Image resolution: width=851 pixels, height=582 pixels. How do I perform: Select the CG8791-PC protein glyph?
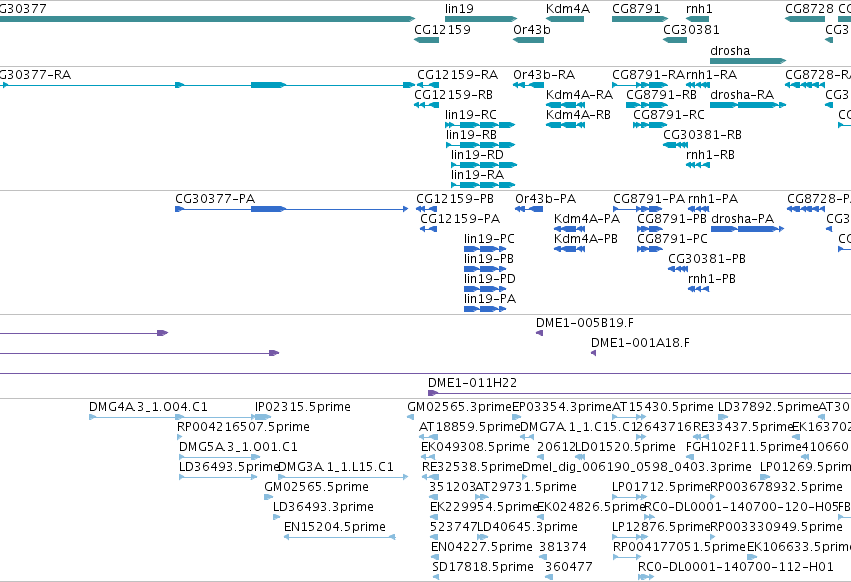tap(650, 249)
